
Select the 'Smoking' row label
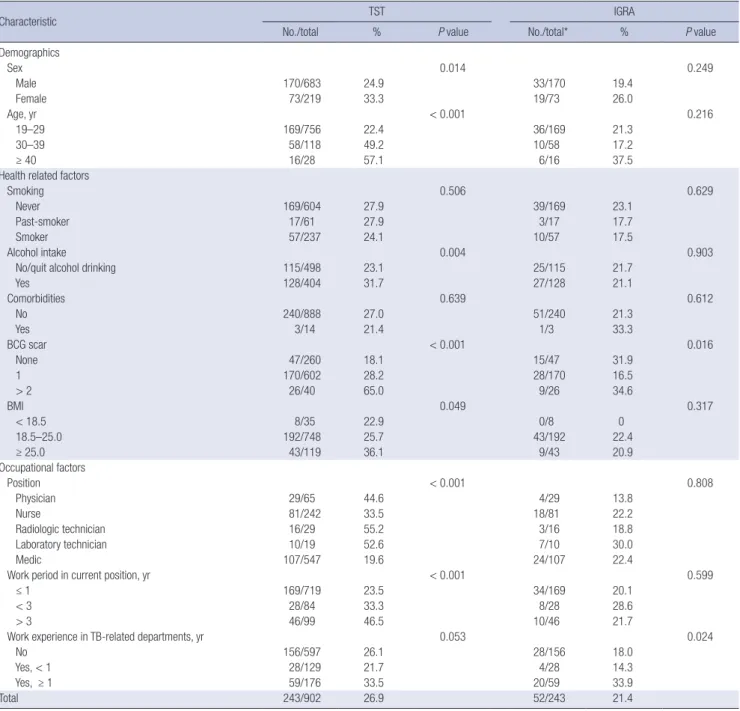(x=25, y=191)
